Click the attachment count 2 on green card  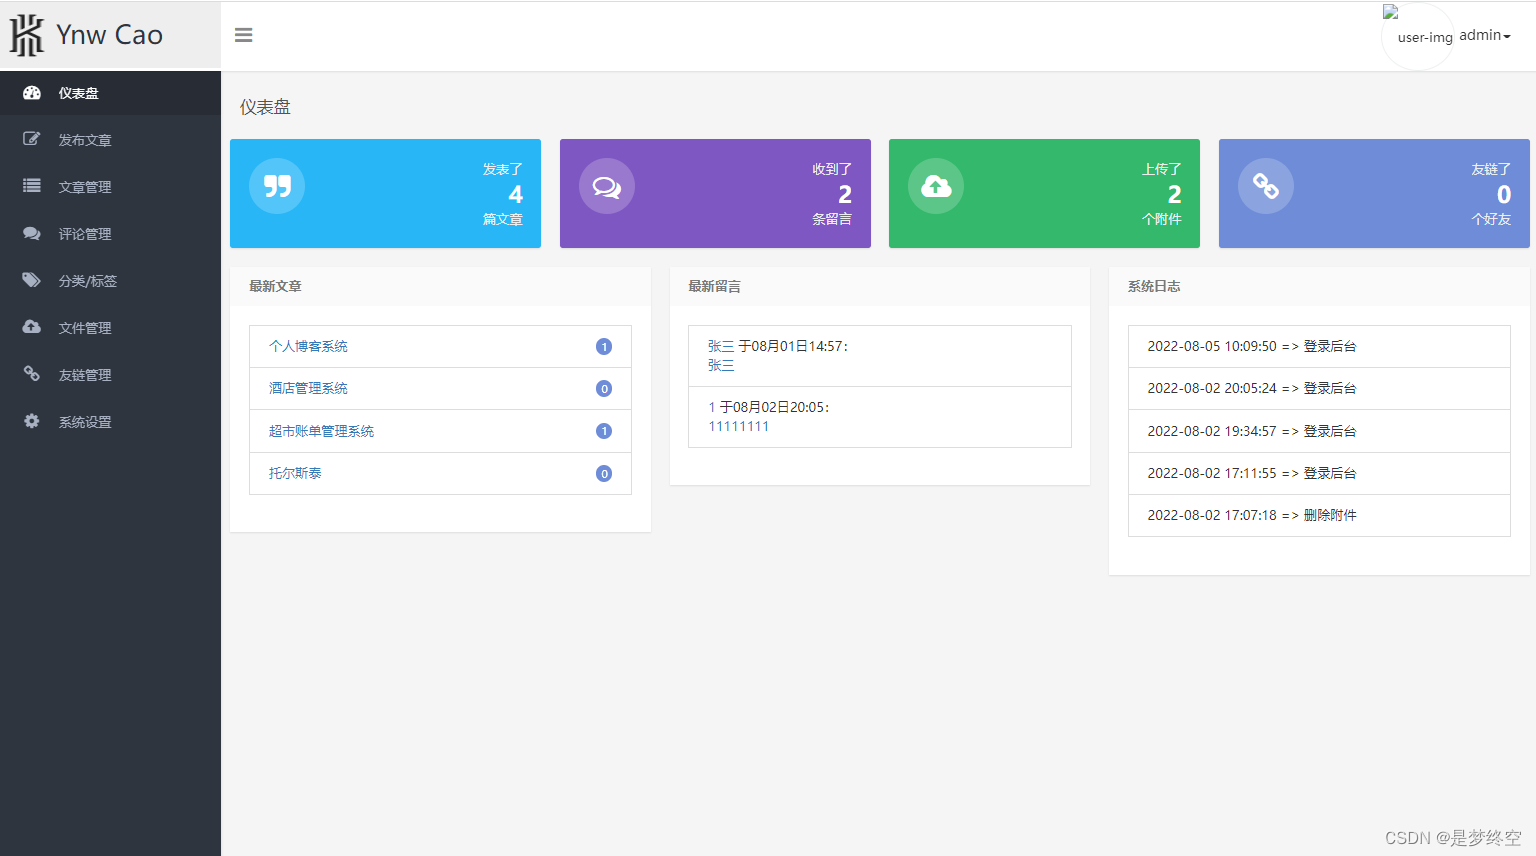pos(1175,194)
